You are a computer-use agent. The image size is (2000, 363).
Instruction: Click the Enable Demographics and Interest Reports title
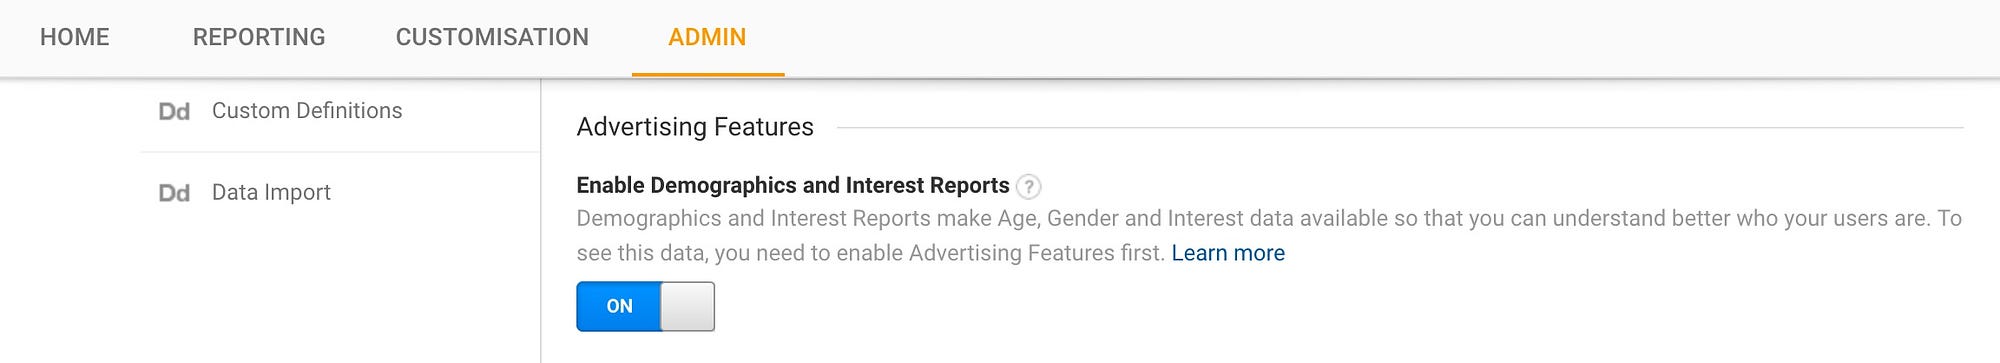[x=793, y=185]
